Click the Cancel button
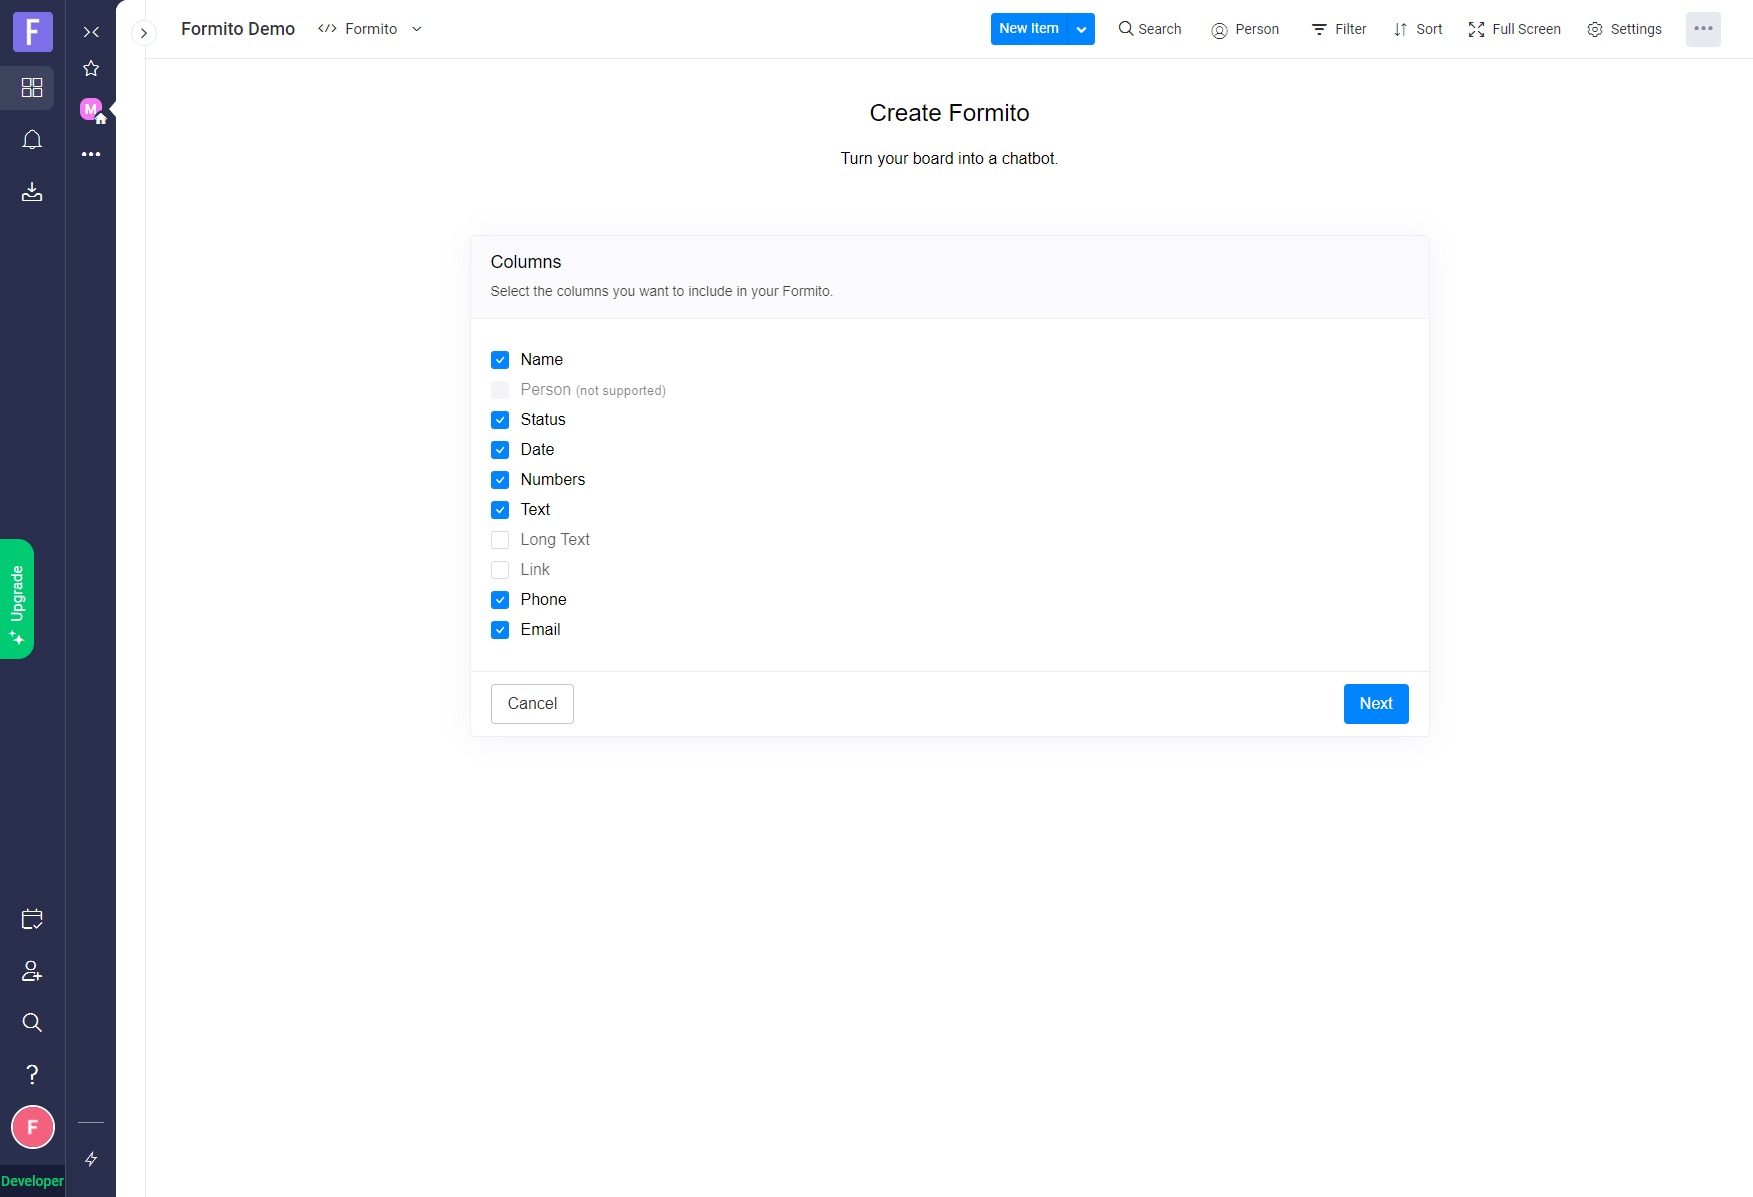The image size is (1753, 1197). click(x=532, y=704)
